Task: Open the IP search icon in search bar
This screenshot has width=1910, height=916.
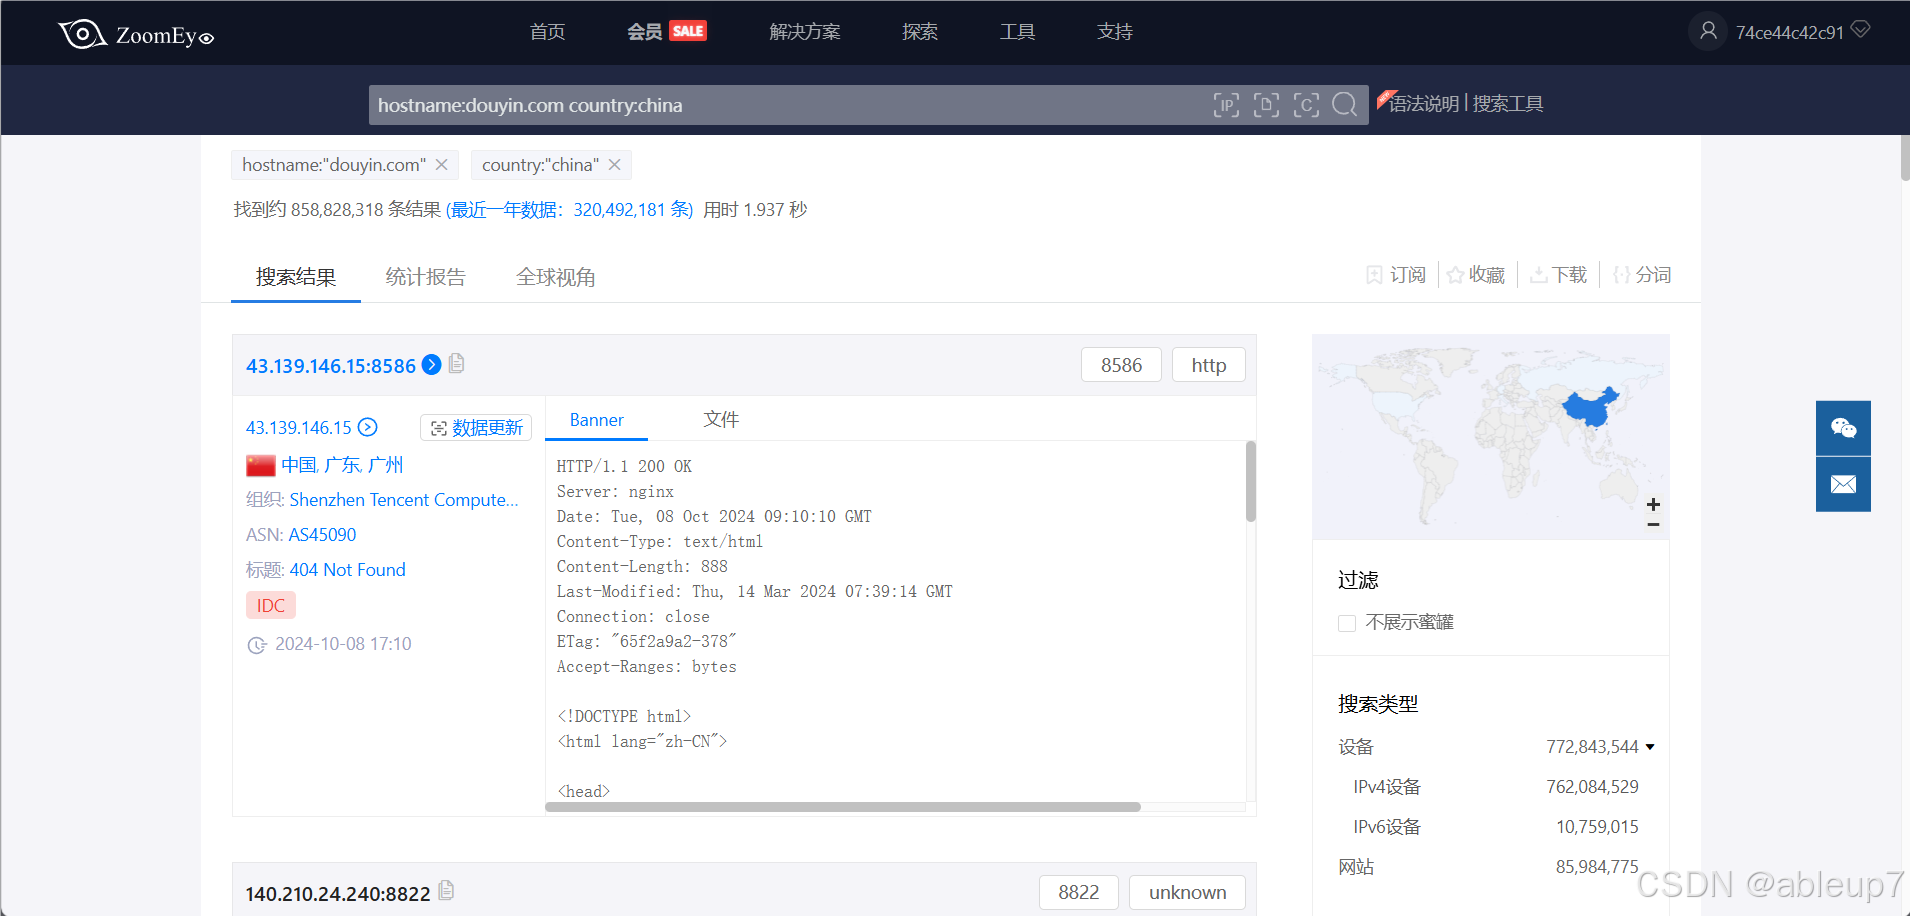Action: (1226, 105)
